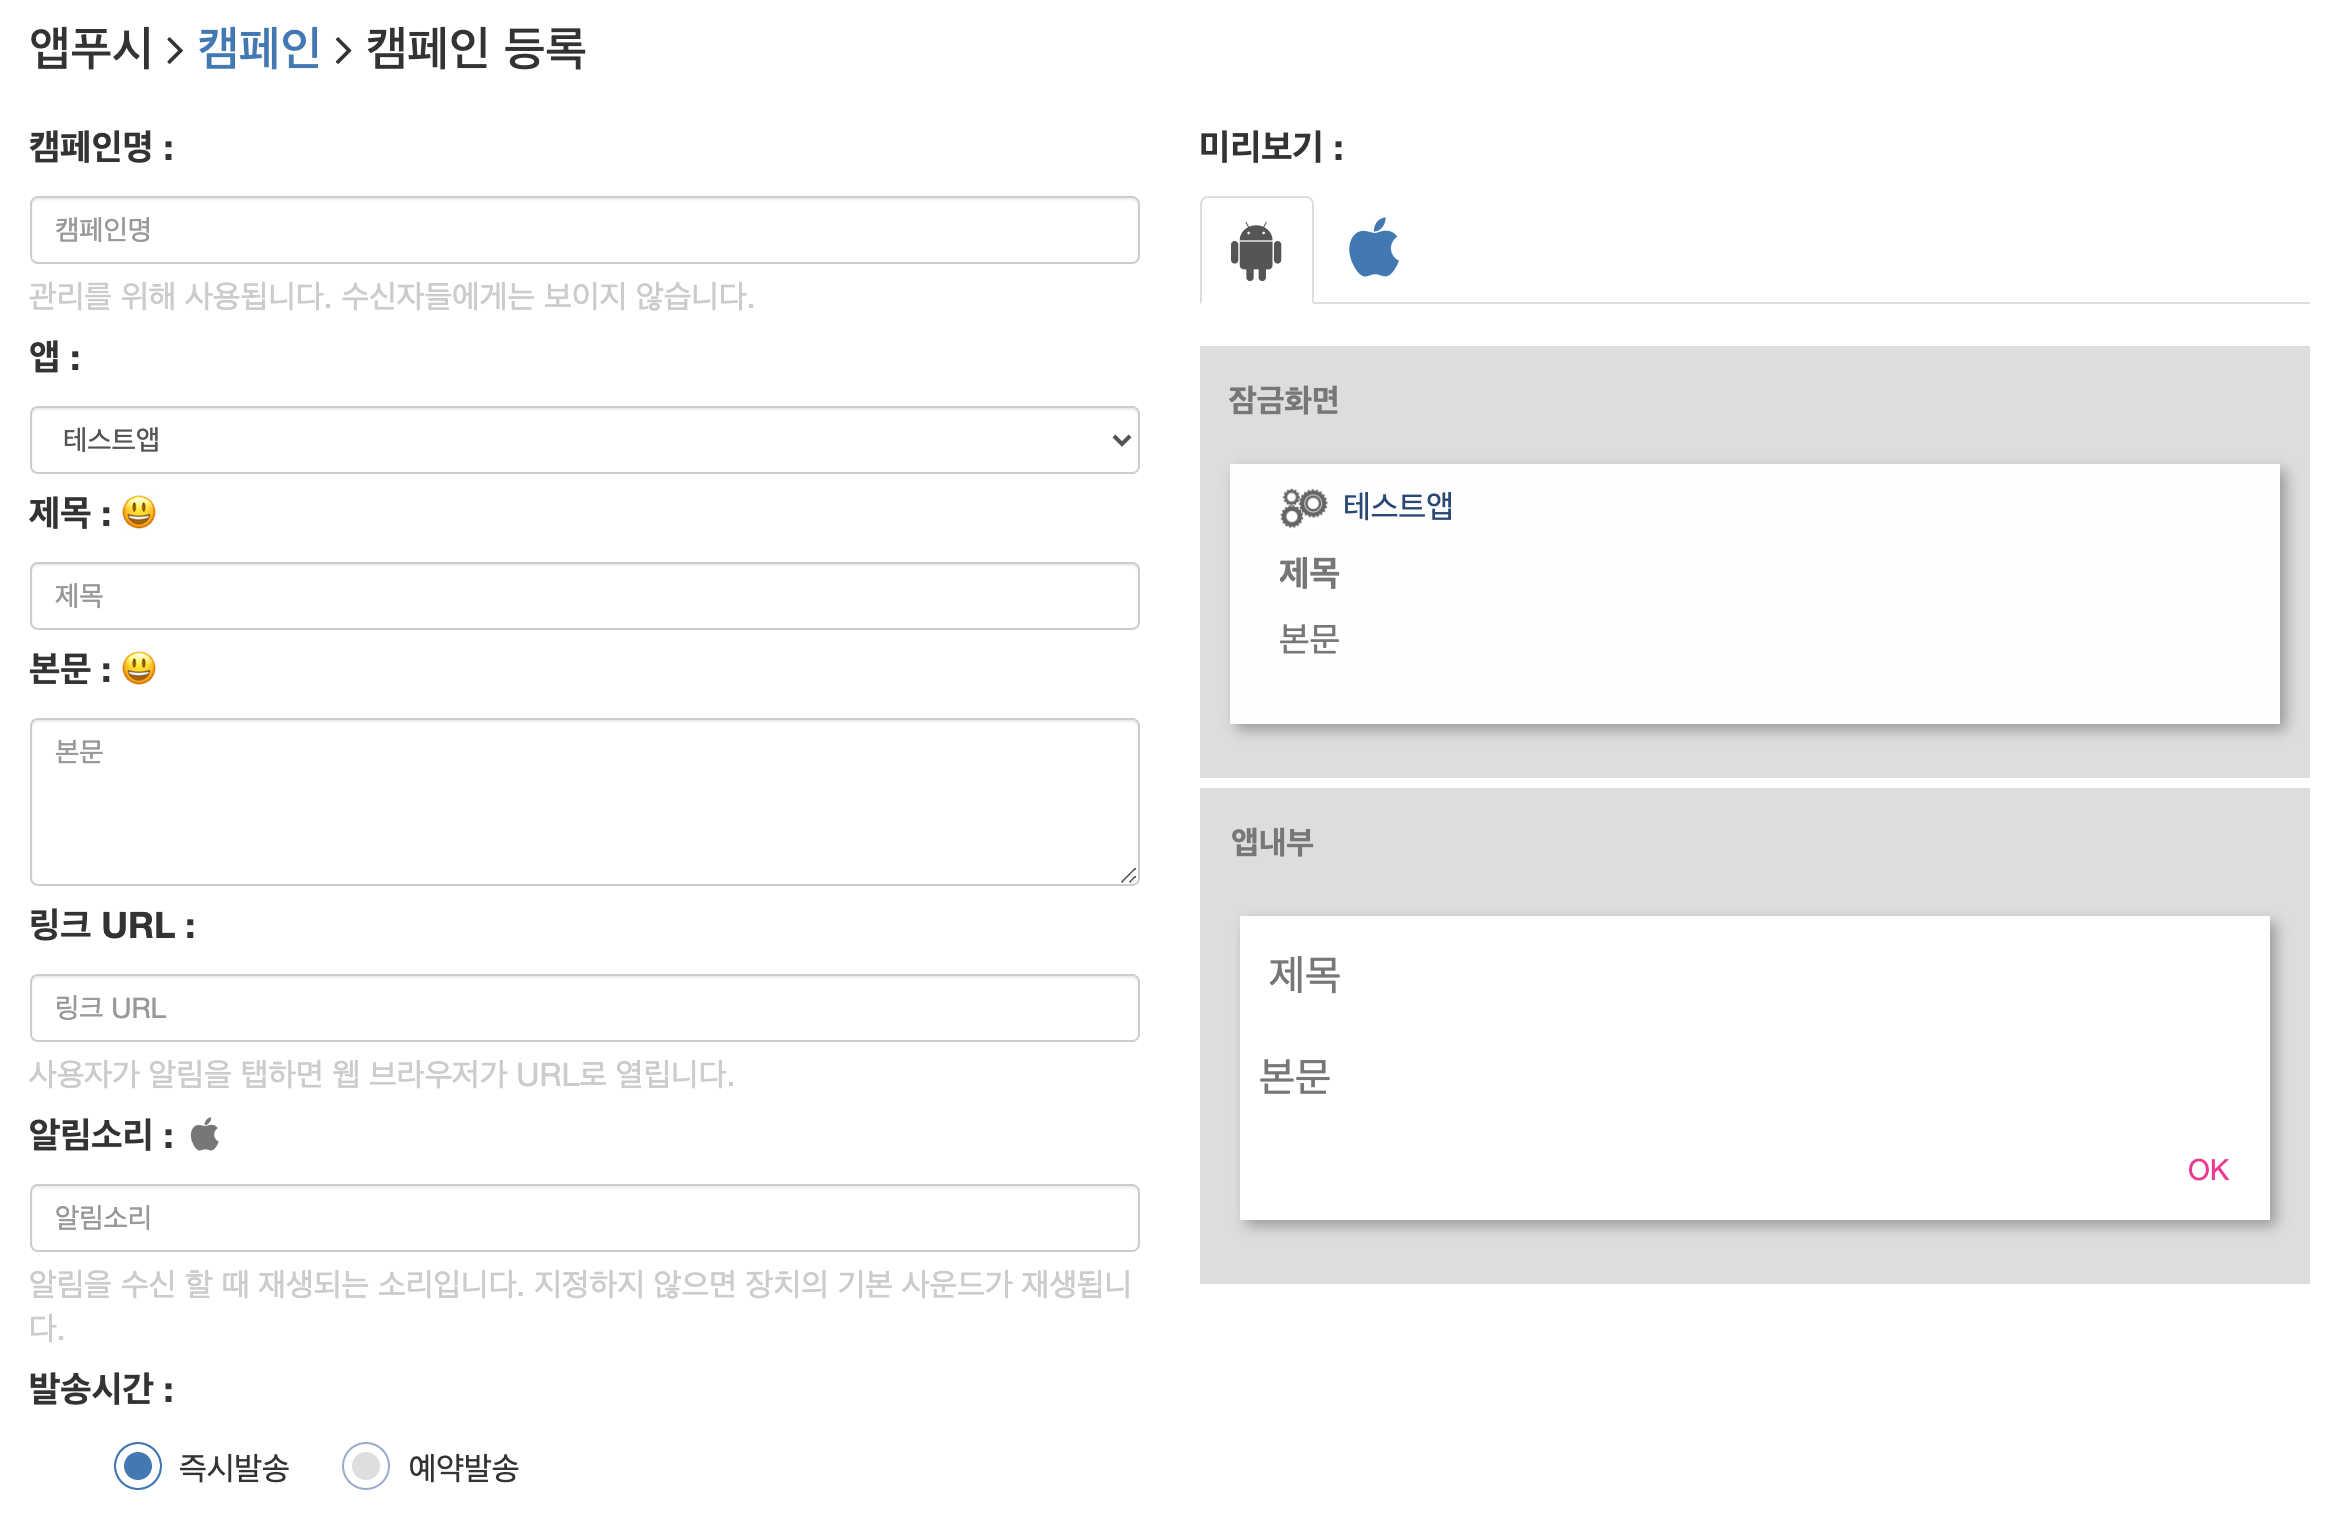This screenshot has width=2342, height=1520.
Task: Click the 알림소리 input field
Action: [584, 1218]
